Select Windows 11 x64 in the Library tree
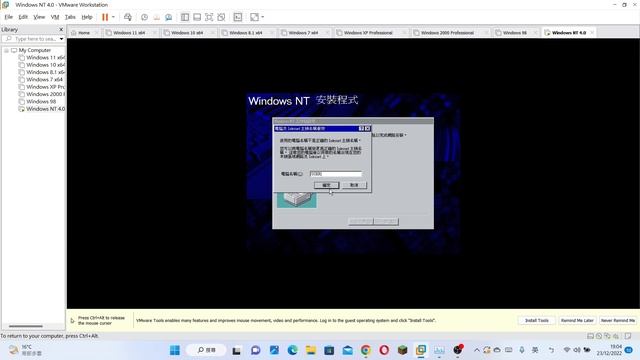640x360 pixels. tap(41, 58)
